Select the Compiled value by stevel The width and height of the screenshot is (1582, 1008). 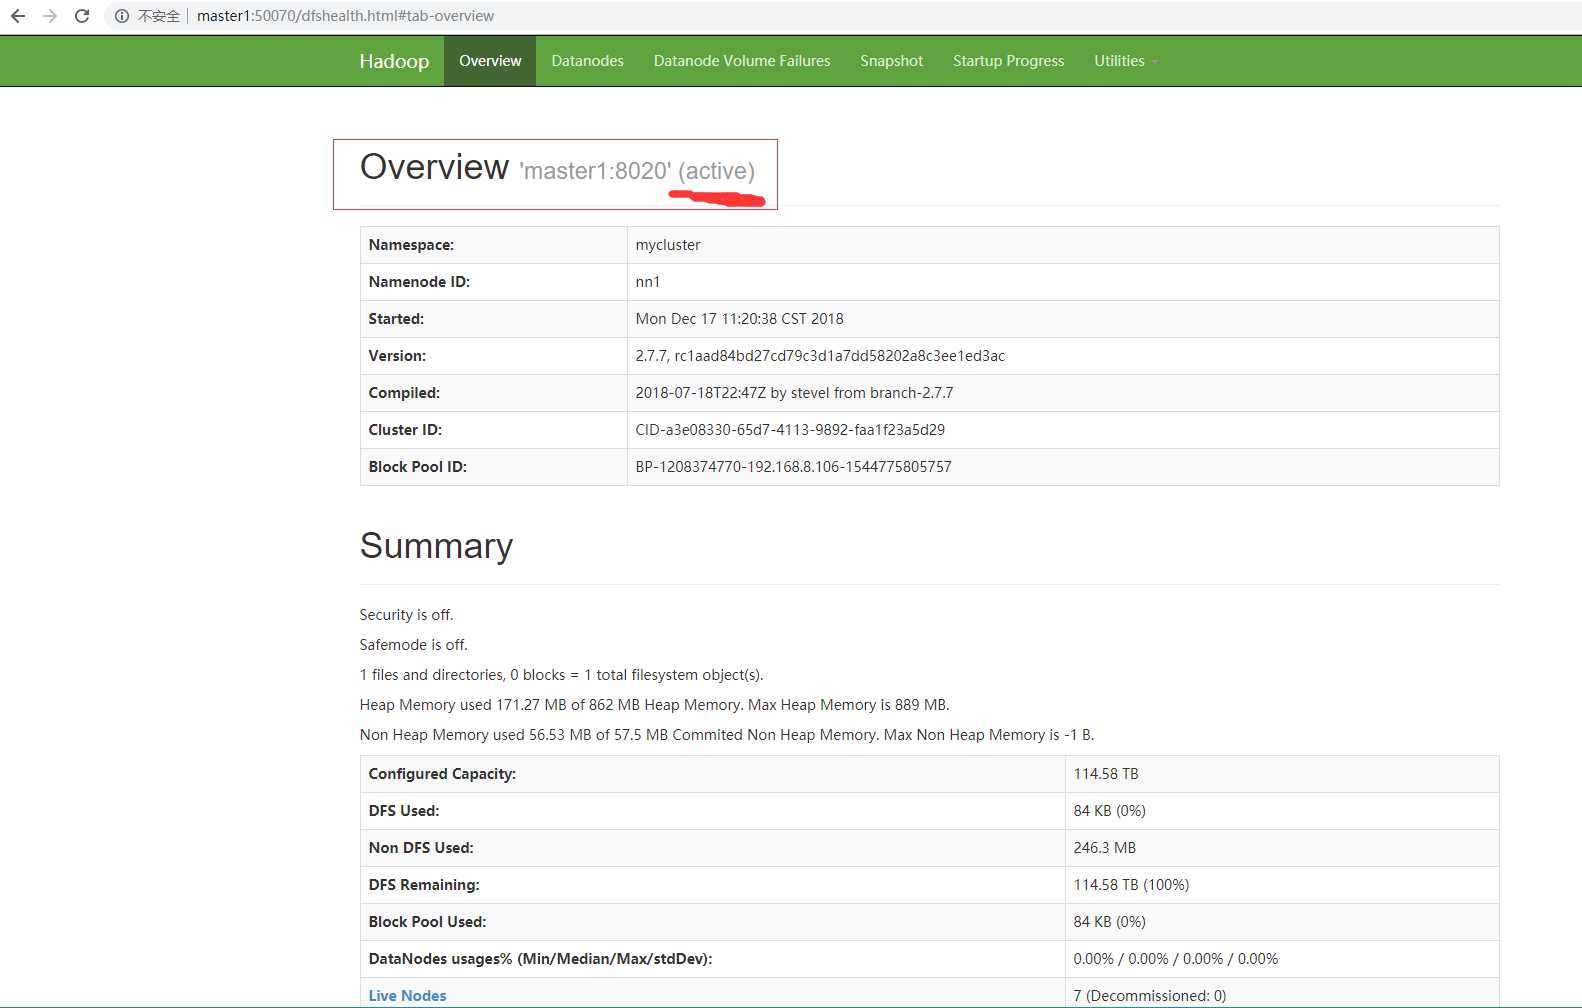click(x=794, y=393)
